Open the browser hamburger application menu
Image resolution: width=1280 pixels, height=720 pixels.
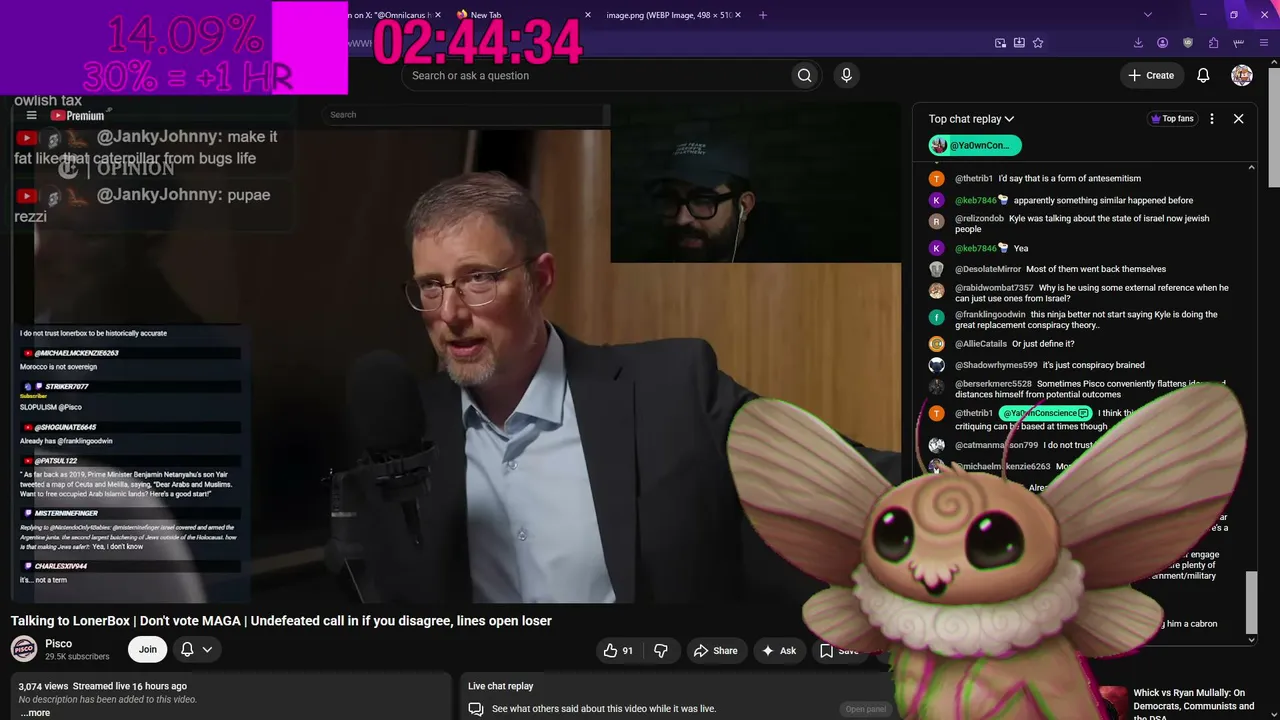click(x=1264, y=43)
